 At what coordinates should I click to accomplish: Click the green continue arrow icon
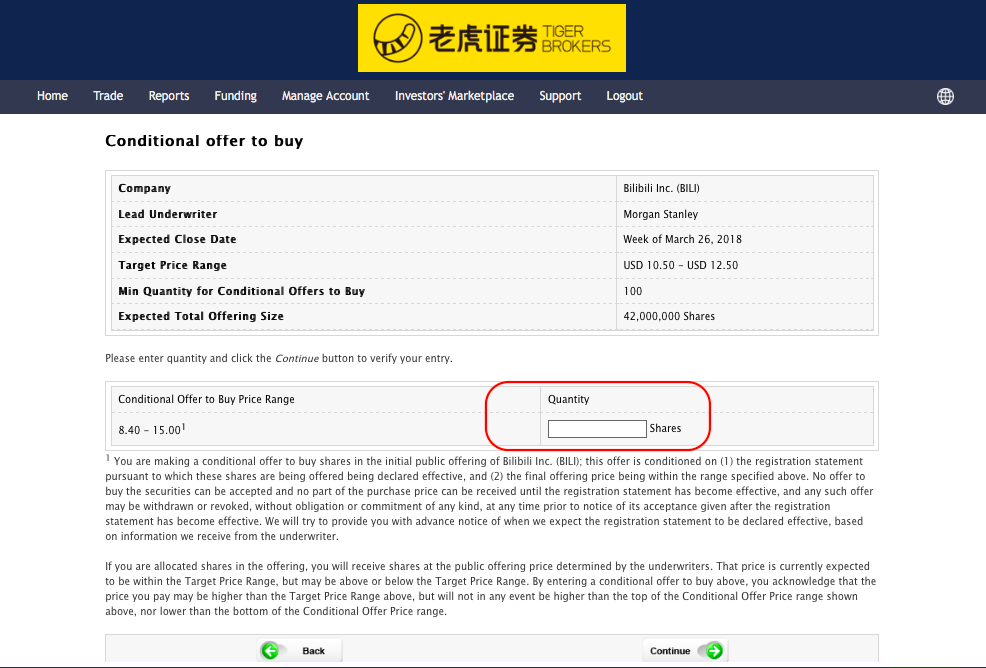pyautogui.click(x=714, y=651)
